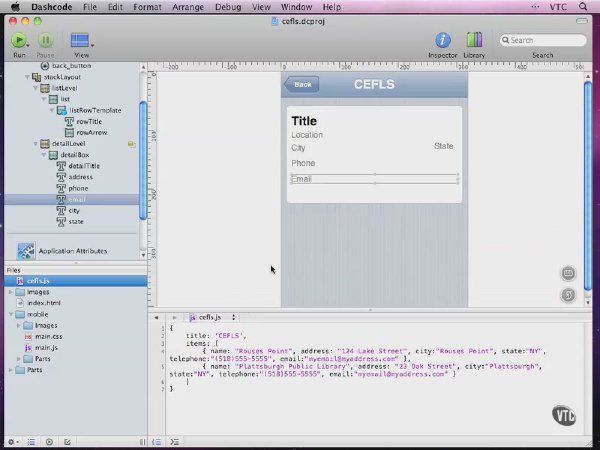Select the Phone label on canvas

click(303, 163)
